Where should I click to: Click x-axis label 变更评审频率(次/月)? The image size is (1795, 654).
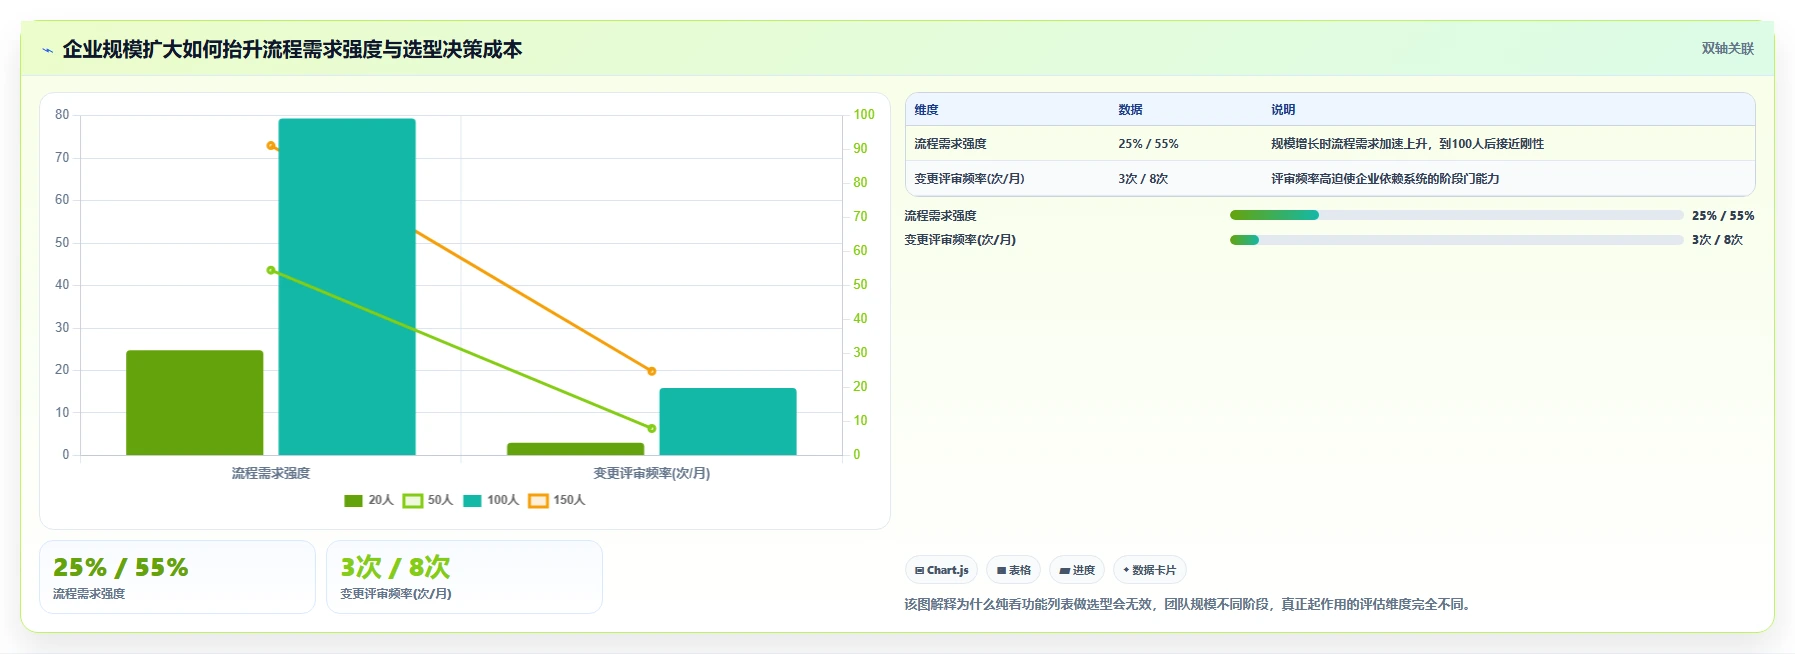click(x=652, y=473)
